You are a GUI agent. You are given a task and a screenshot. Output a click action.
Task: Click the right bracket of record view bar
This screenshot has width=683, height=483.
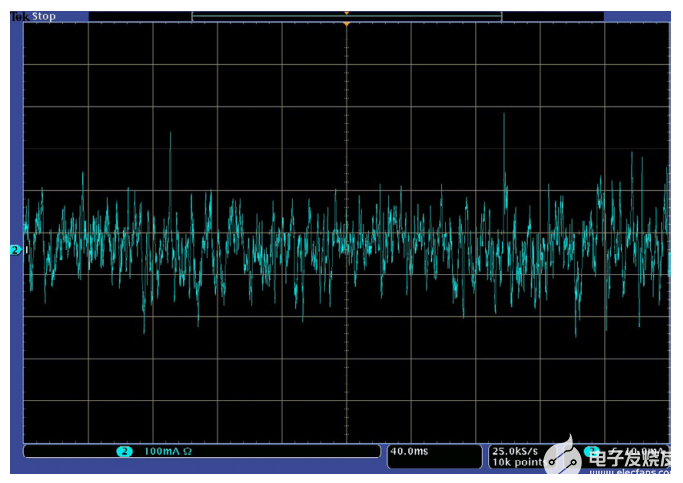coord(500,16)
